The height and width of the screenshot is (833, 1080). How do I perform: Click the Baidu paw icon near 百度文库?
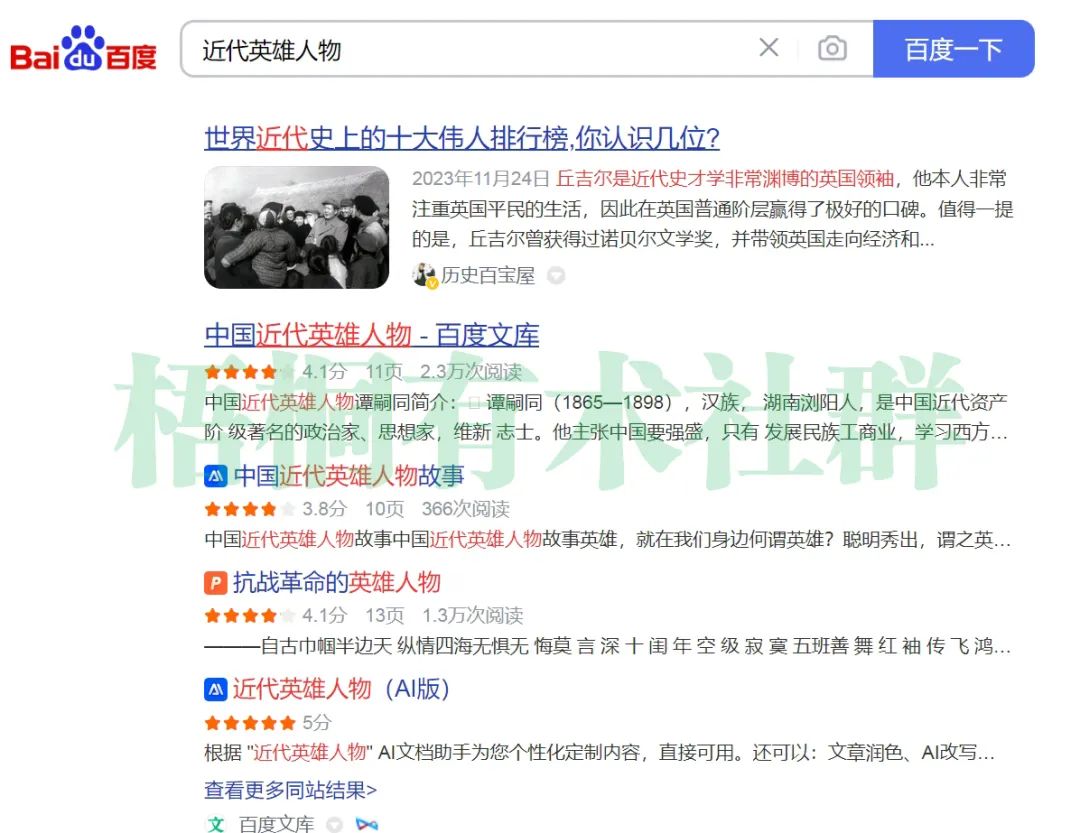click(365, 825)
